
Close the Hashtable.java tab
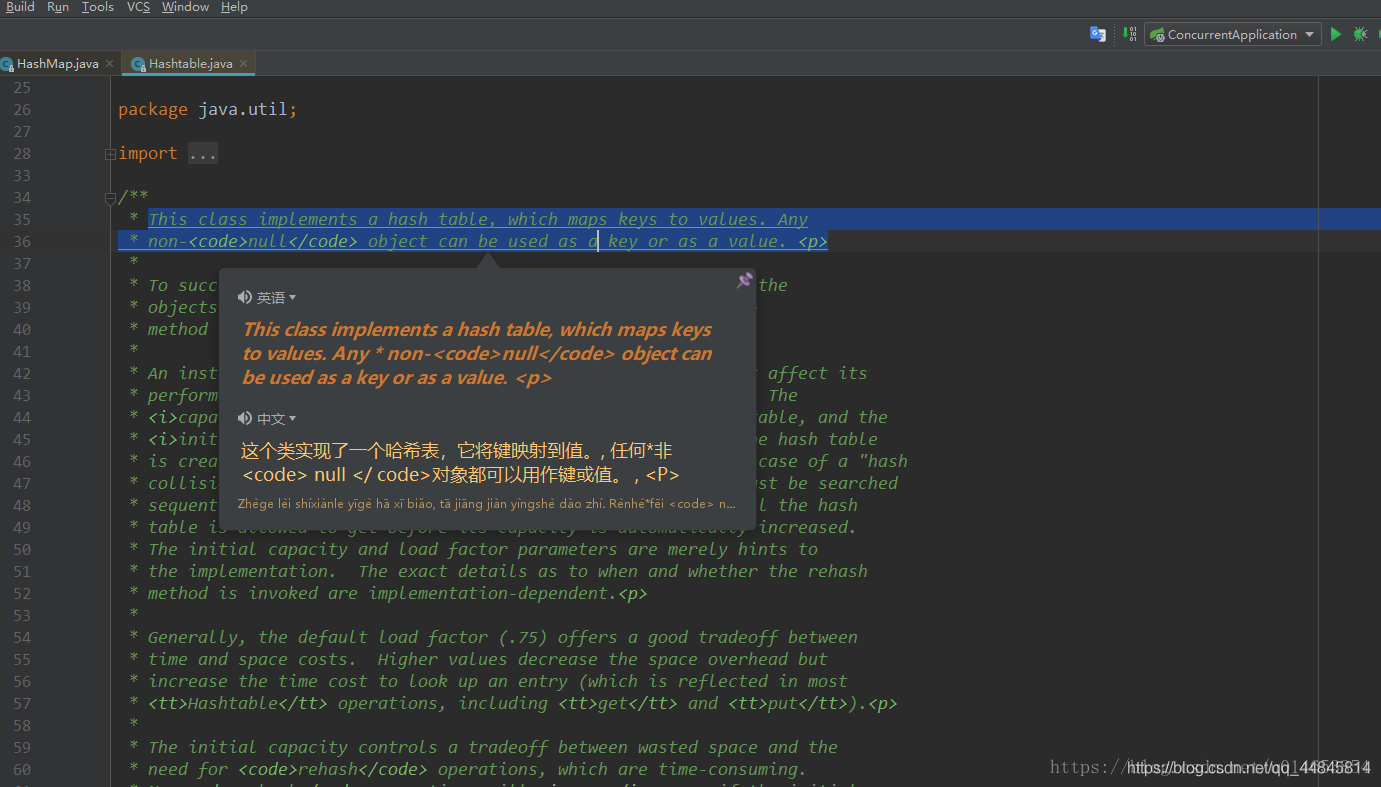pos(244,63)
